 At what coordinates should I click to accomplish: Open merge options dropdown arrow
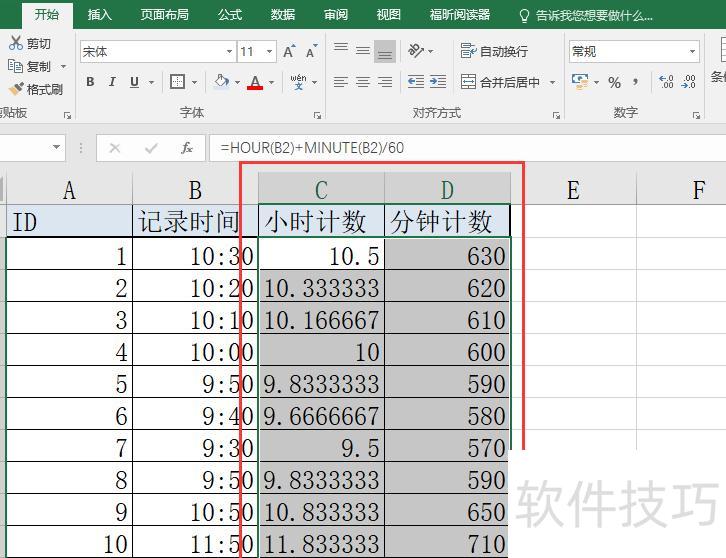click(x=552, y=82)
